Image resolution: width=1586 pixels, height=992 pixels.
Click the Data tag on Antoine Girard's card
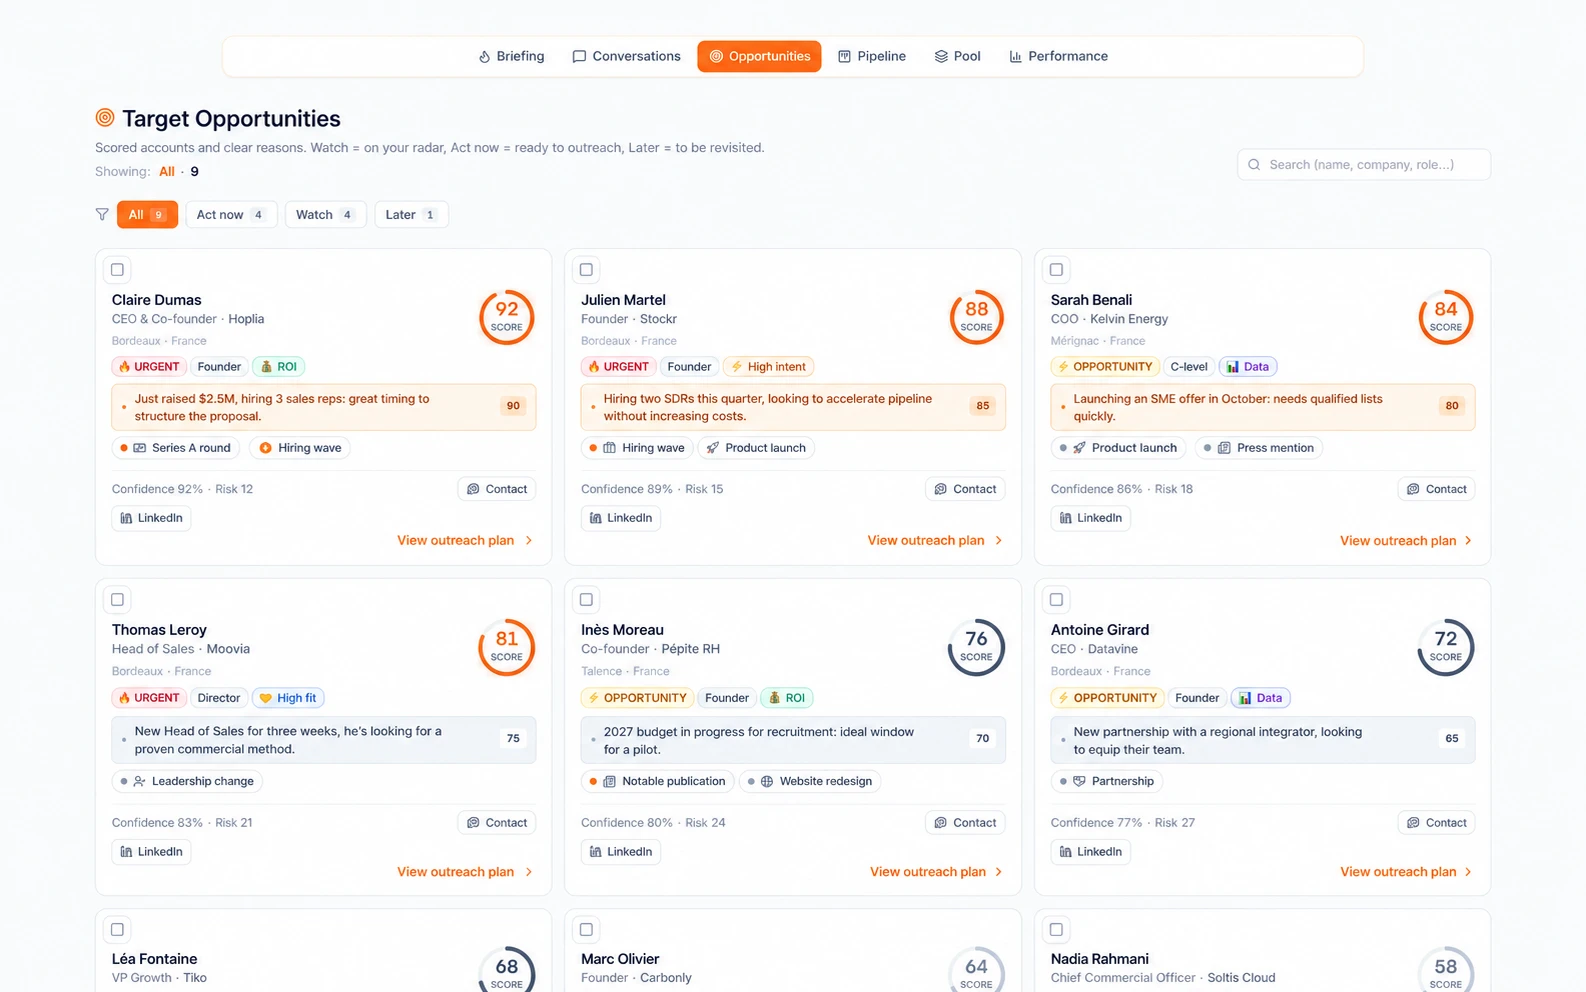pyautogui.click(x=1261, y=698)
